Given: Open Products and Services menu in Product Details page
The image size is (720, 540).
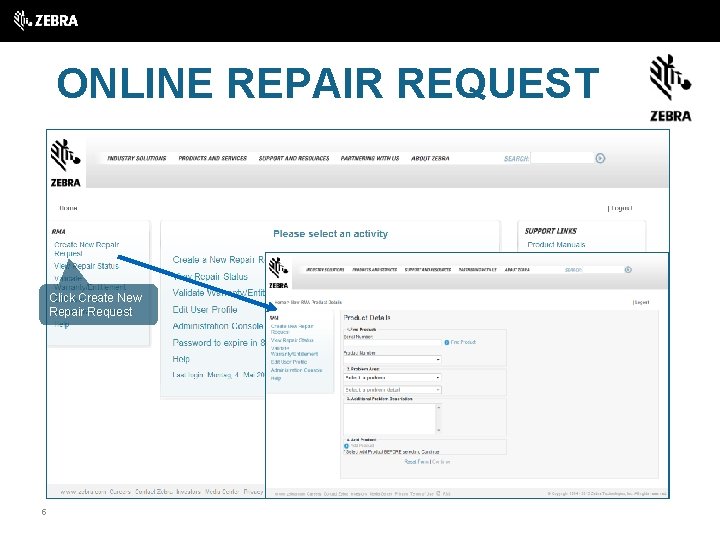Looking at the screenshot, I should [374, 270].
